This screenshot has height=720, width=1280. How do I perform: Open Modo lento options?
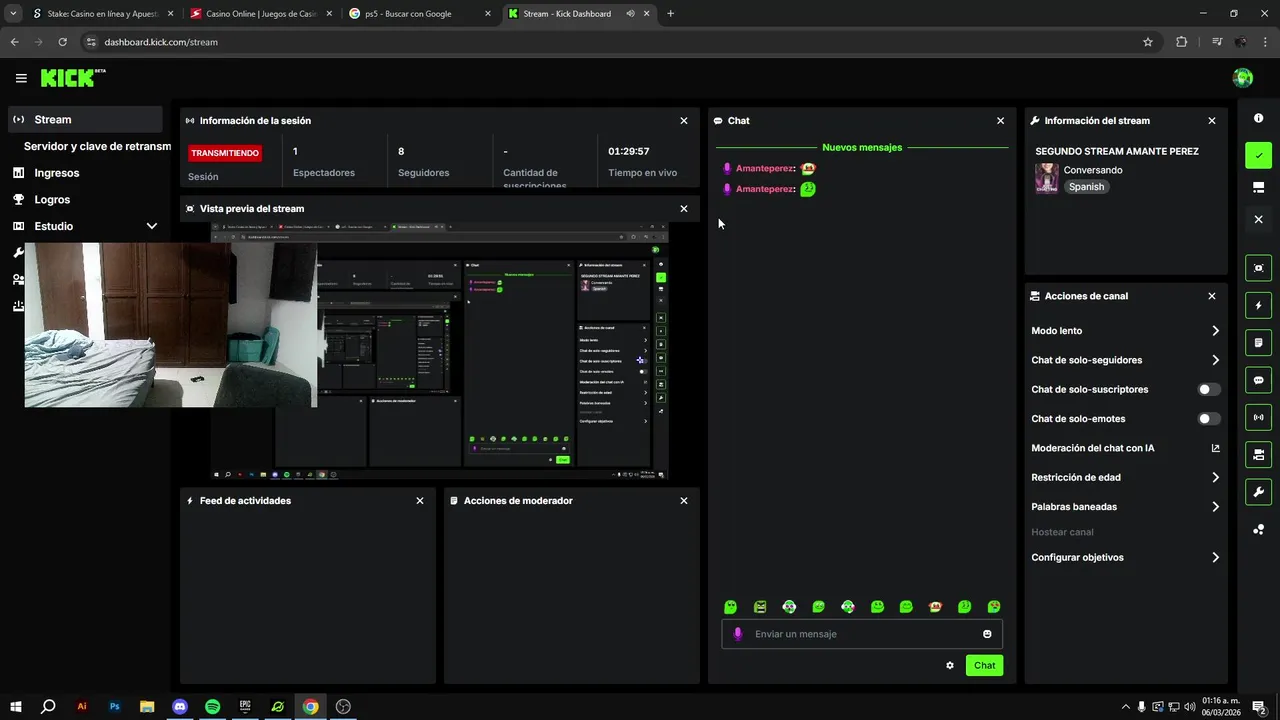pyautogui.click(x=1126, y=331)
